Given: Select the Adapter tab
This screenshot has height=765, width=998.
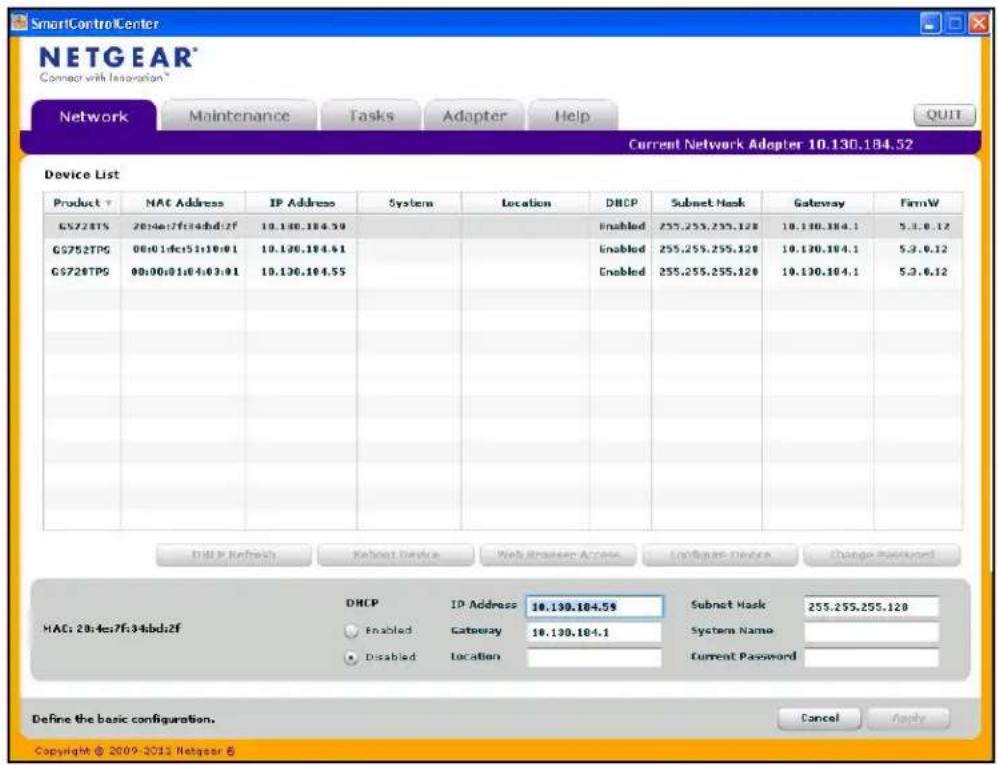Looking at the screenshot, I should pos(474,116).
